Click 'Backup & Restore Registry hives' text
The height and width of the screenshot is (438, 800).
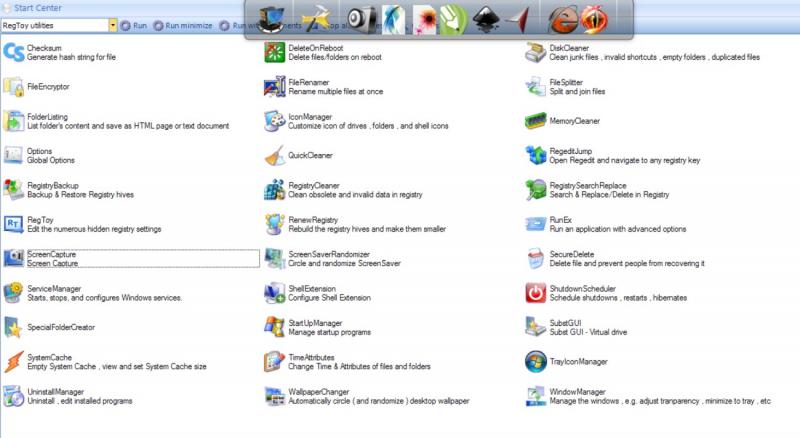coord(81,194)
